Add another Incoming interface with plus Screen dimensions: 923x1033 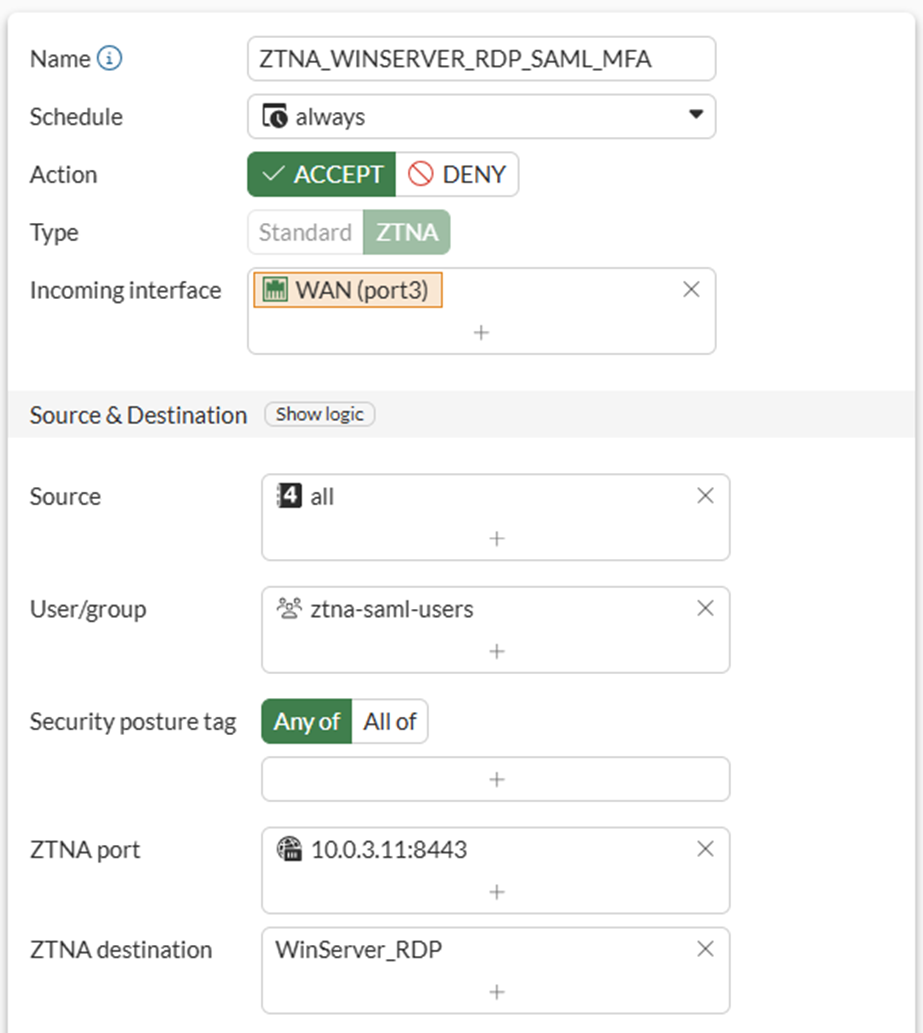coord(481,332)
